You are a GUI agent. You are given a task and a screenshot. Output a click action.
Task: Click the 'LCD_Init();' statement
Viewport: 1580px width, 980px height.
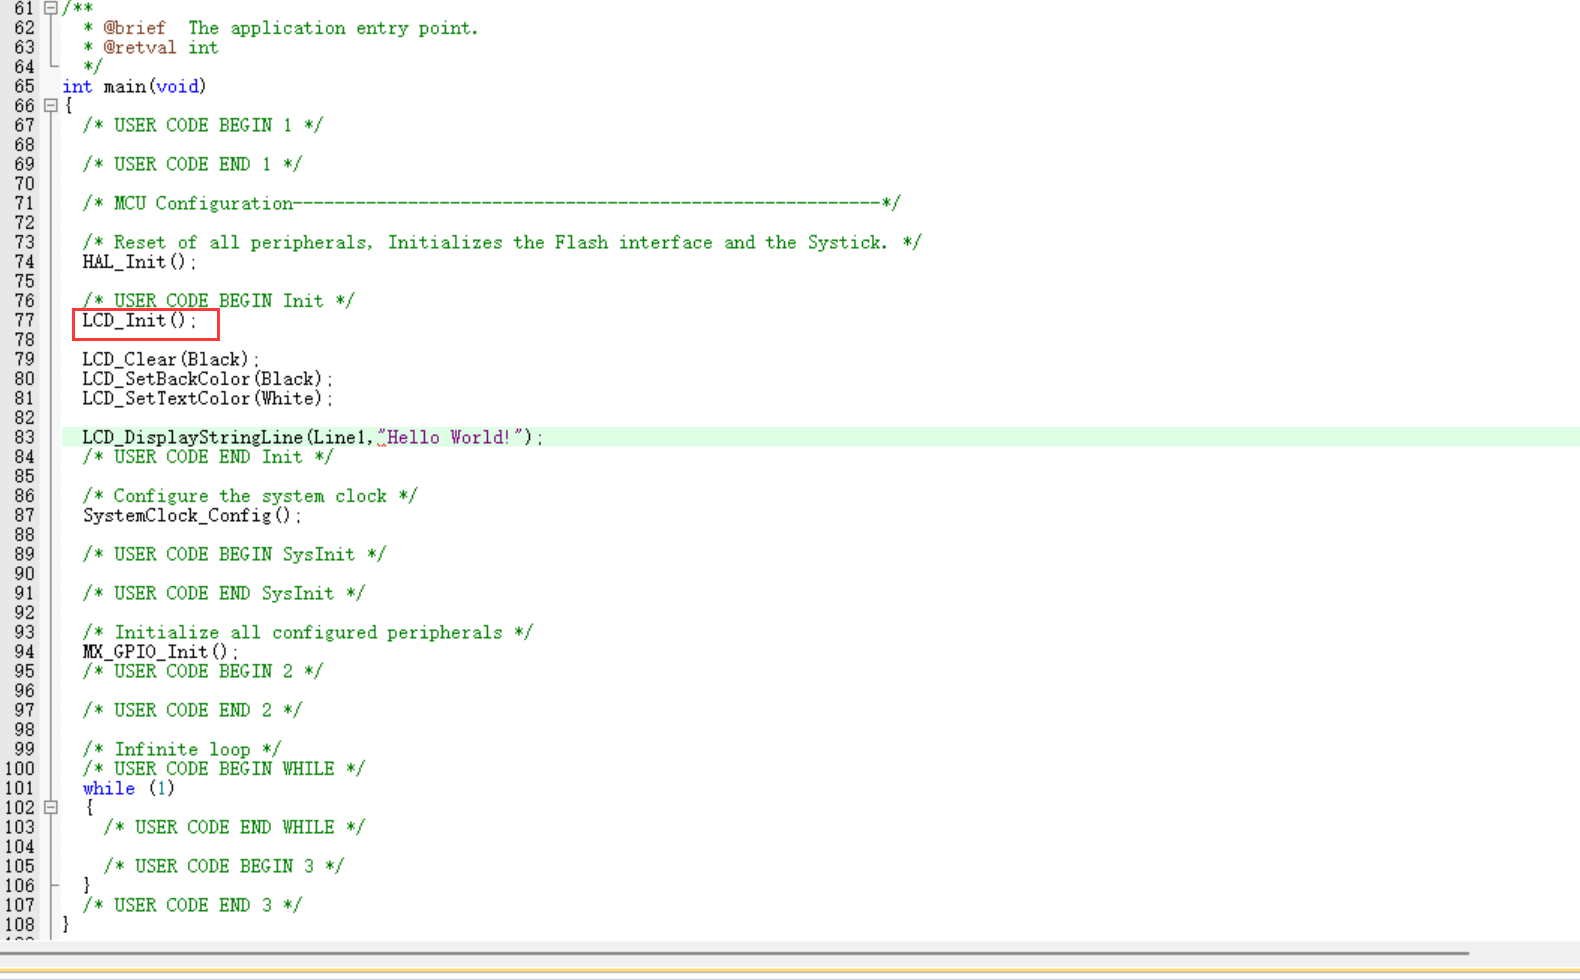pyautogui.click(x=139, y=321)
